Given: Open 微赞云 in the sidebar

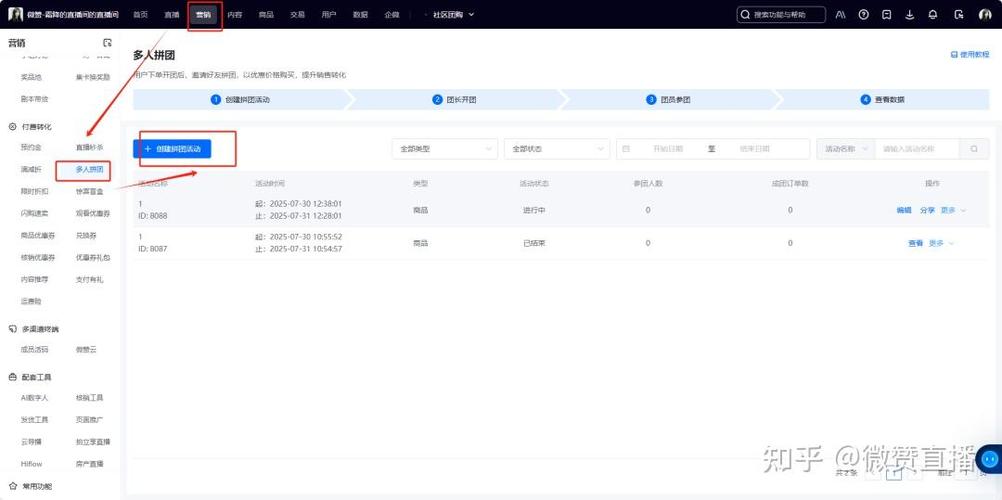Looking at the screenshot, I should [86, 350].
